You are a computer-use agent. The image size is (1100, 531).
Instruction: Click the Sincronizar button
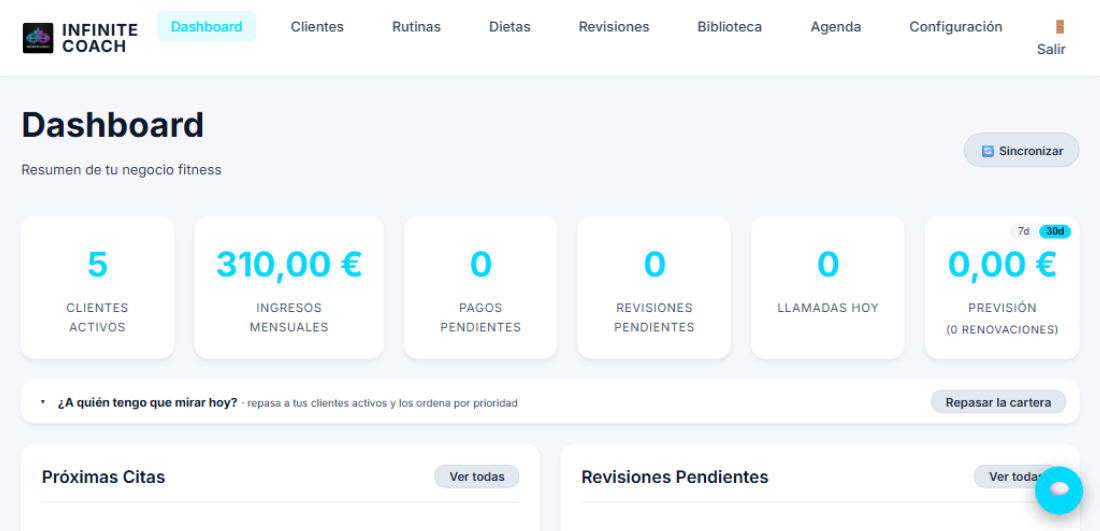(1021, 151)
